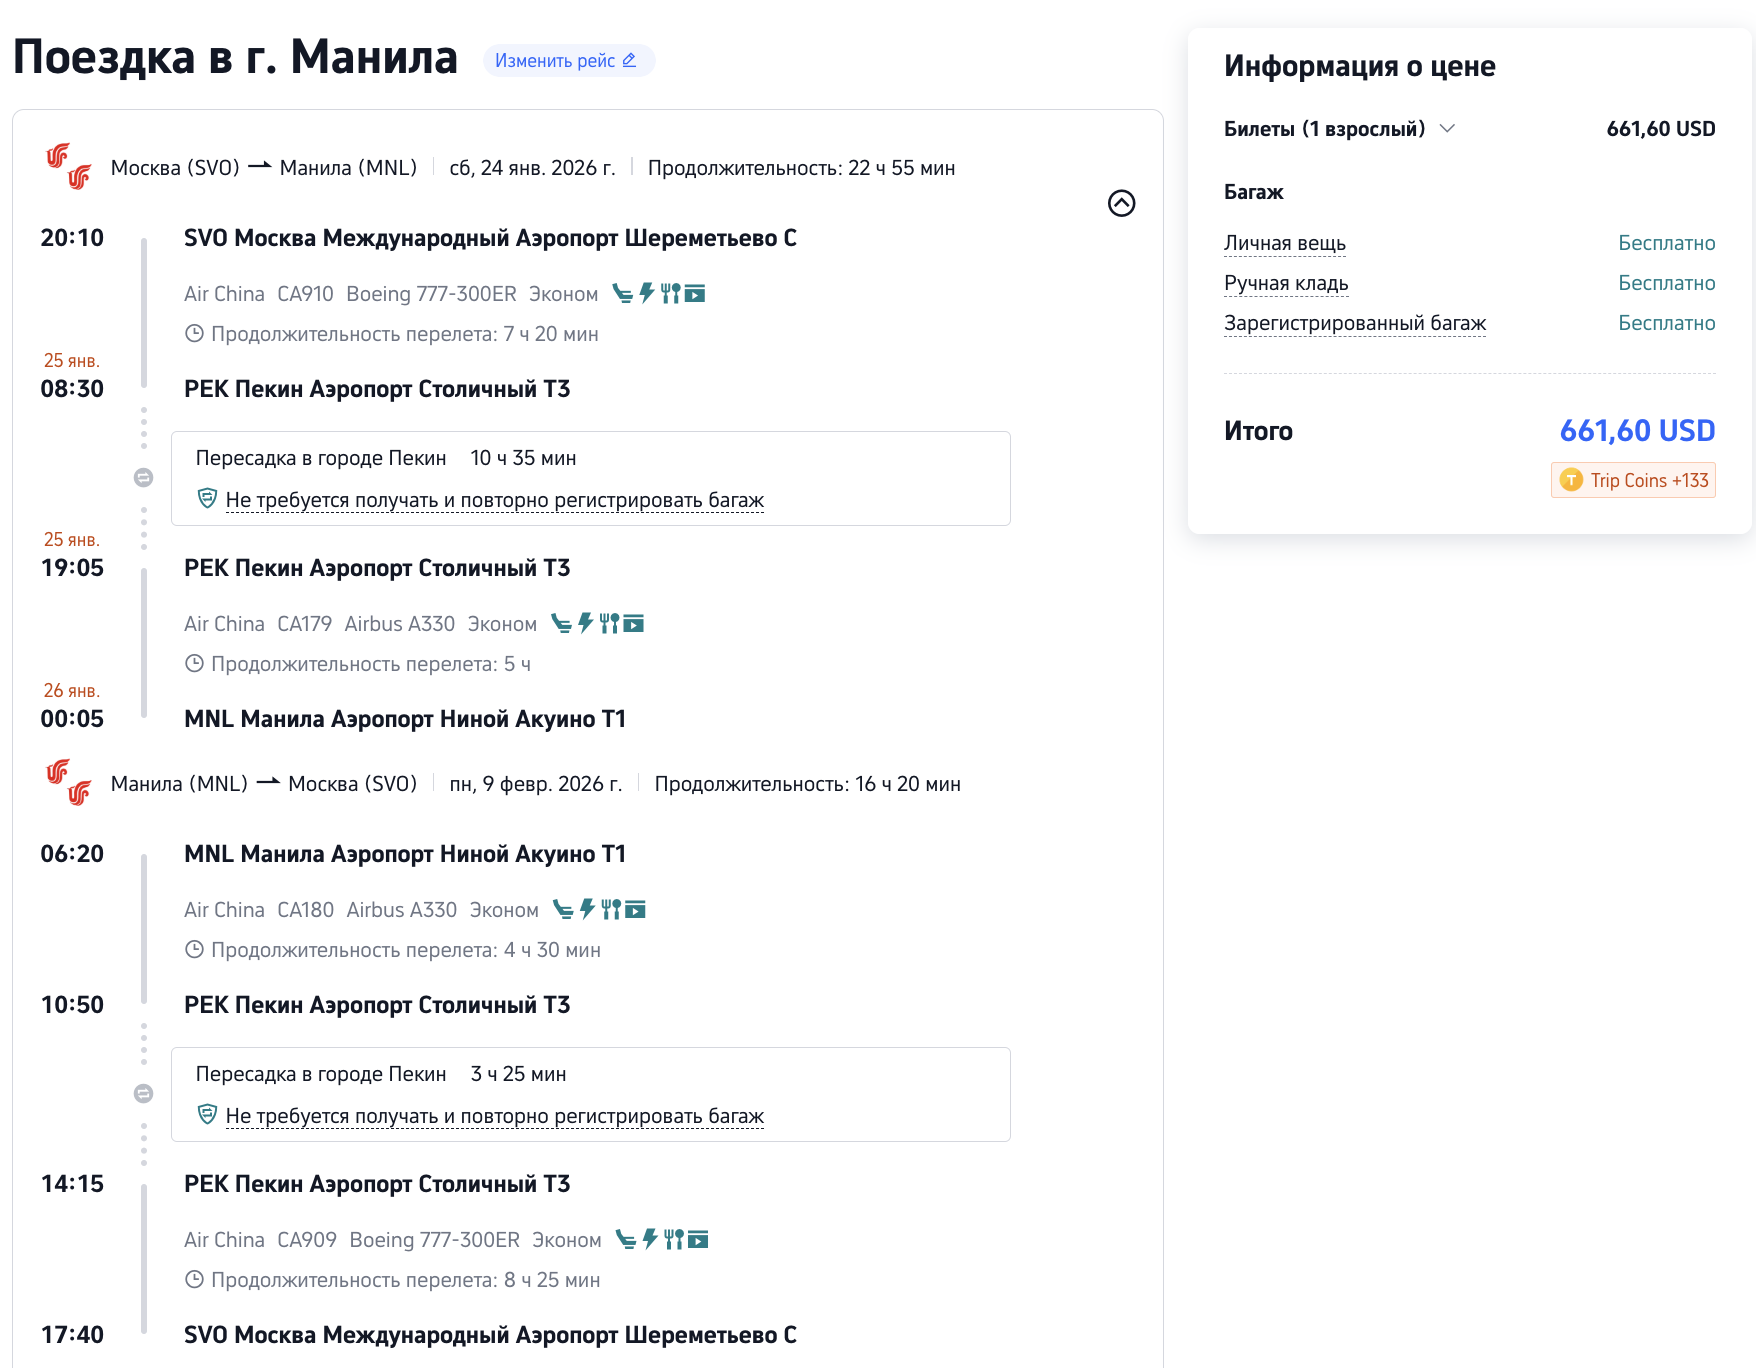The width and height of the screenshot is (1756, 1368).
Task: Click Изменить рейс to change flight
Action: [x=567, y=61]
